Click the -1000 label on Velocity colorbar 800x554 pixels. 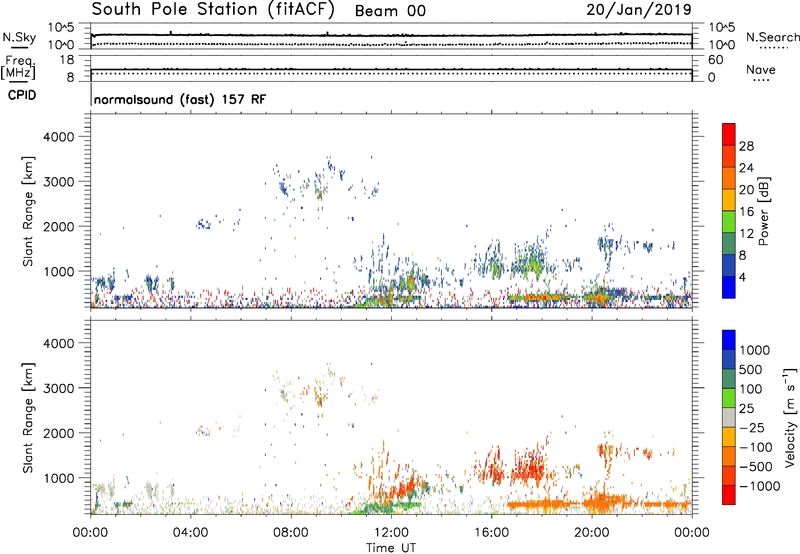(759, 486)
